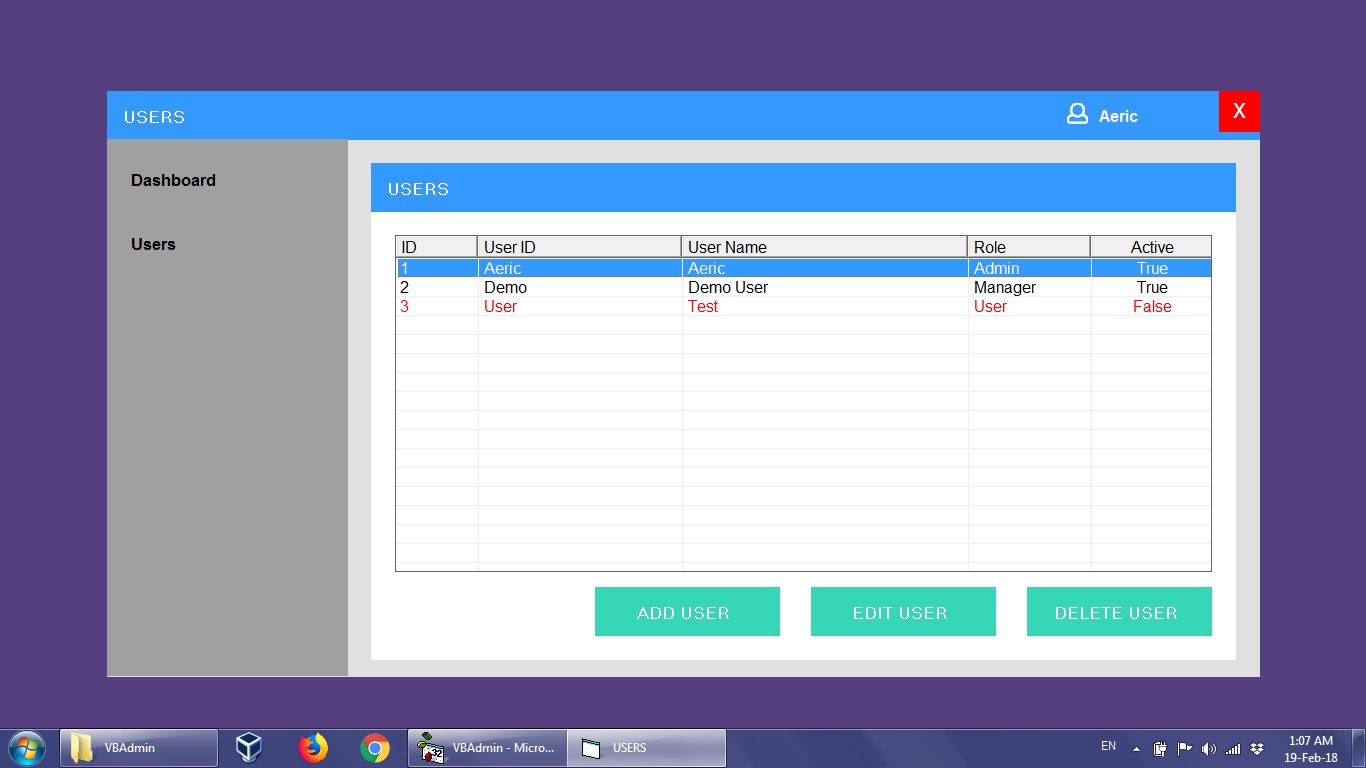Image resolution: width=1366 pixels, height=768 pixels.
Task: Switch to VBAdmin - Microsoft taskbar window
Action: [x=487, y=747]
